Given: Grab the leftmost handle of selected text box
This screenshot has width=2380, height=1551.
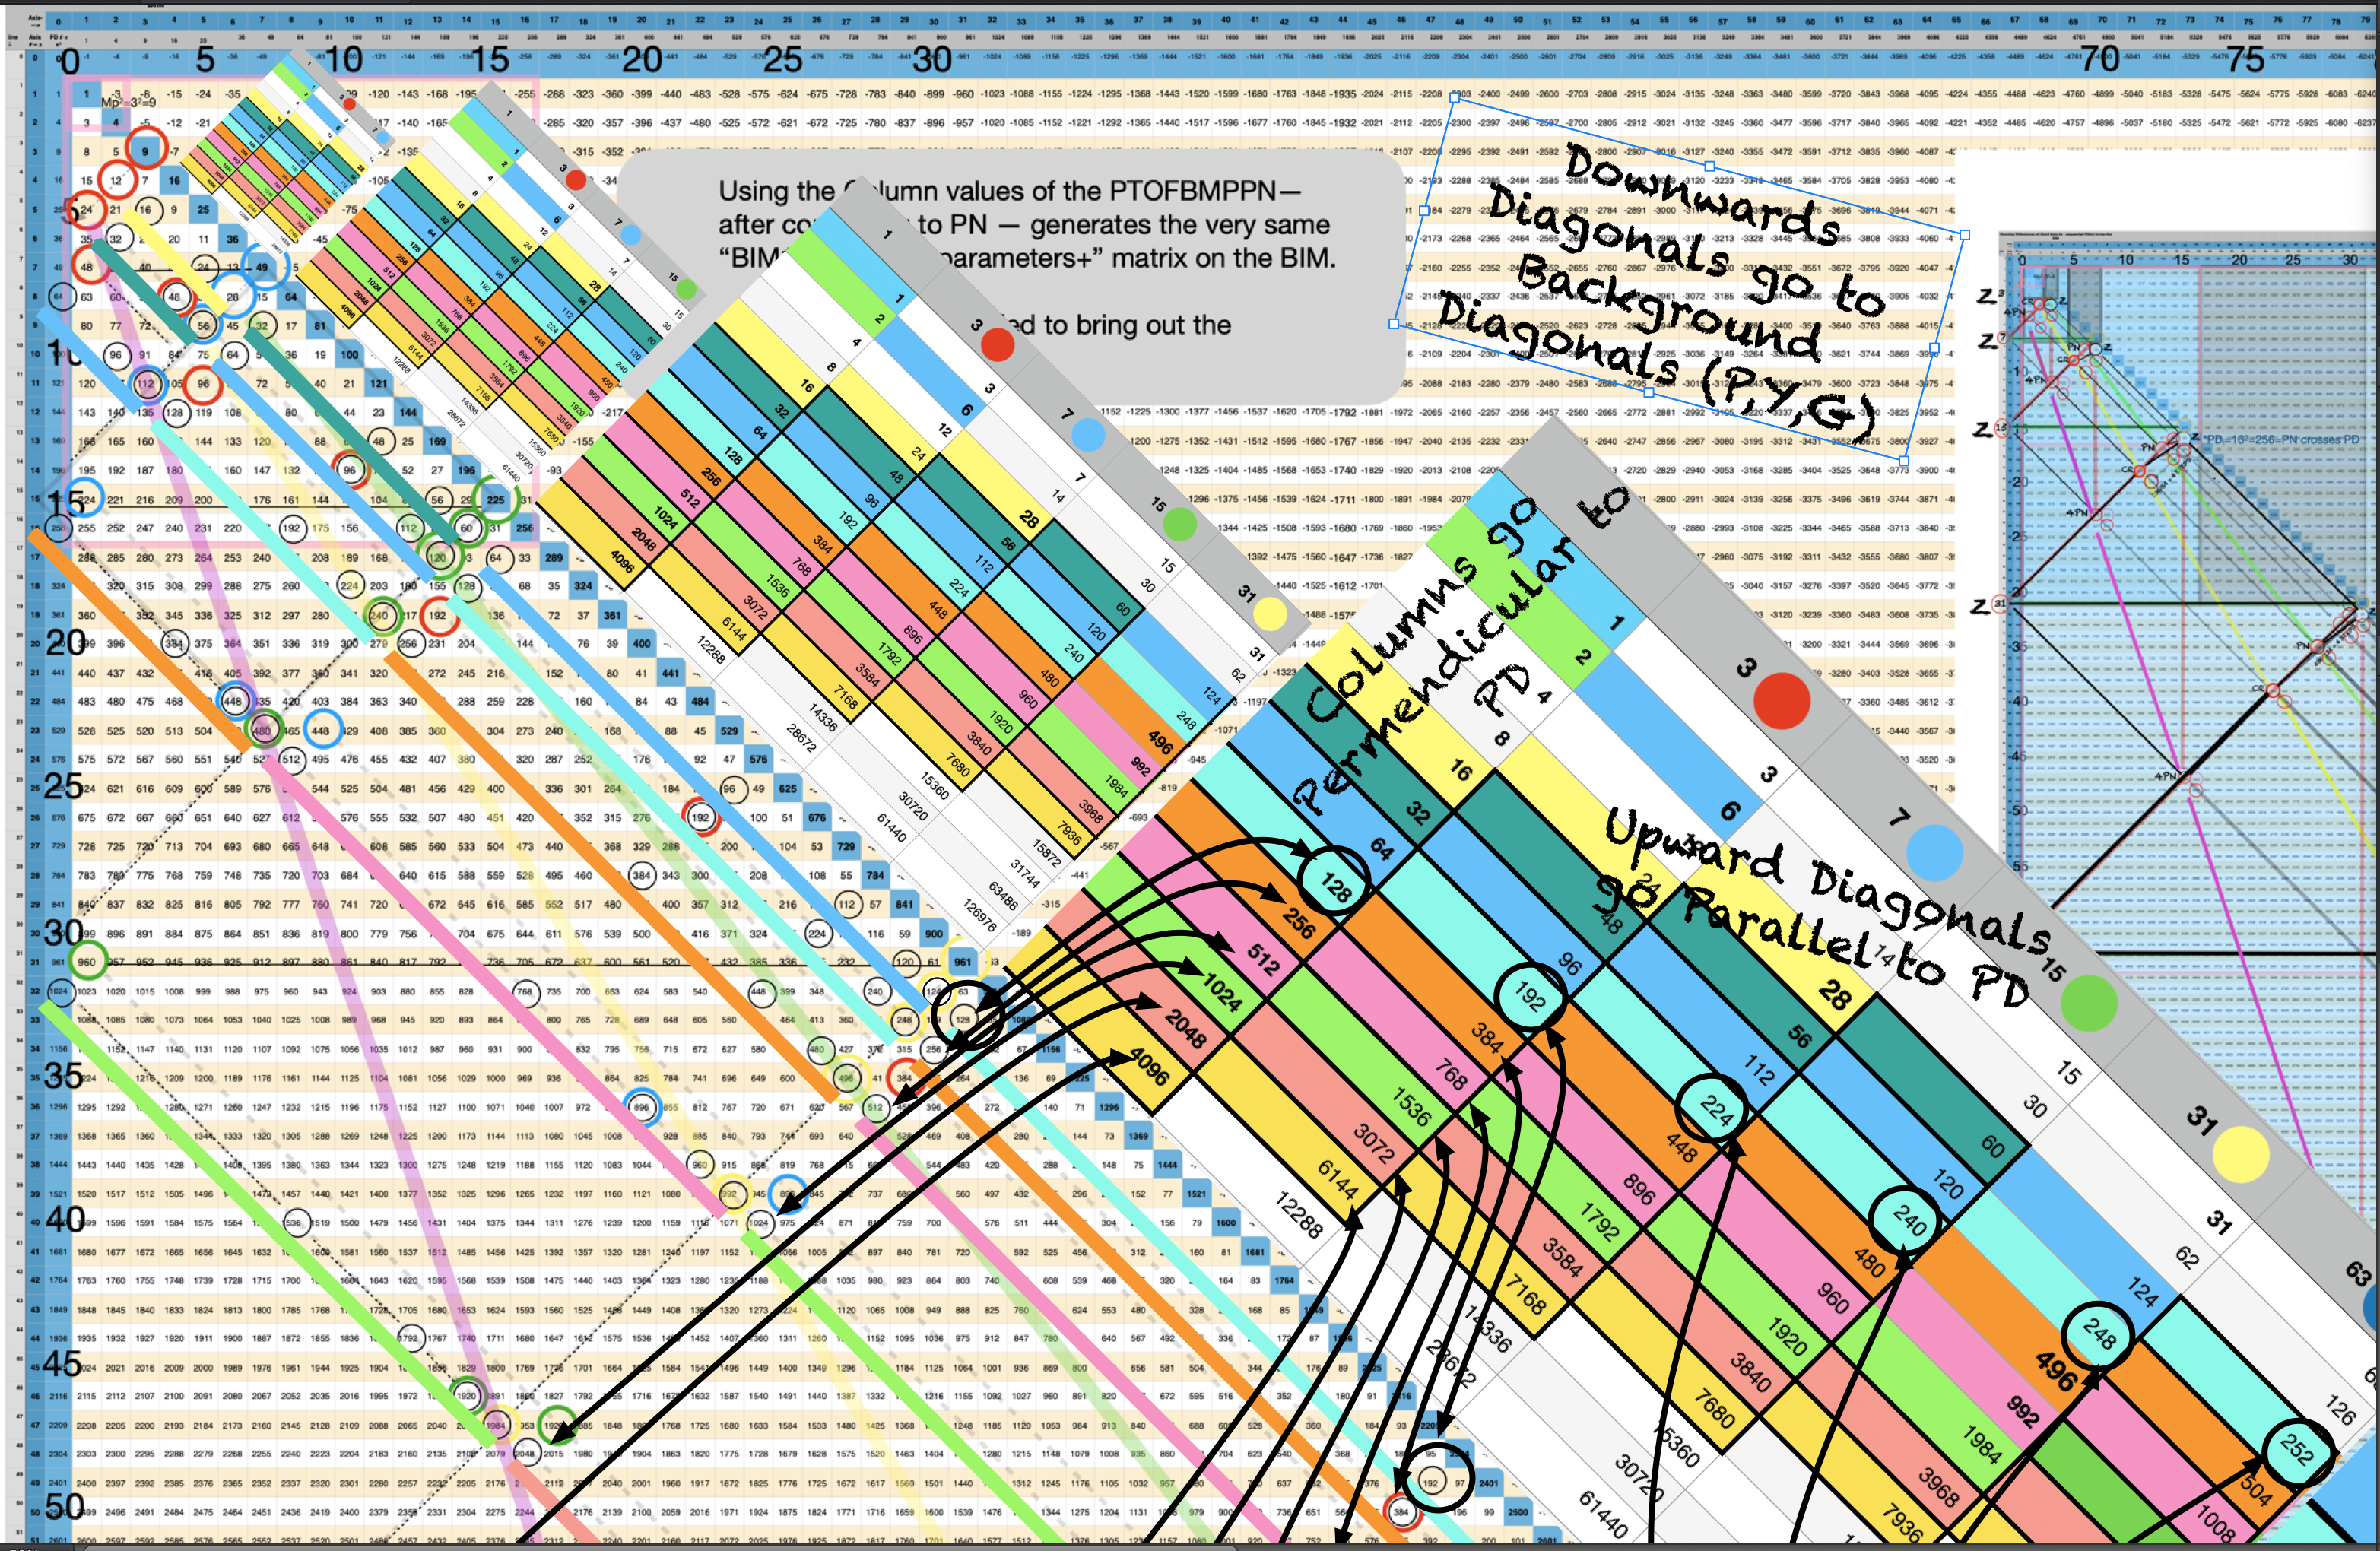Looking at the screenshot, I should click(x=1394, y=324).
